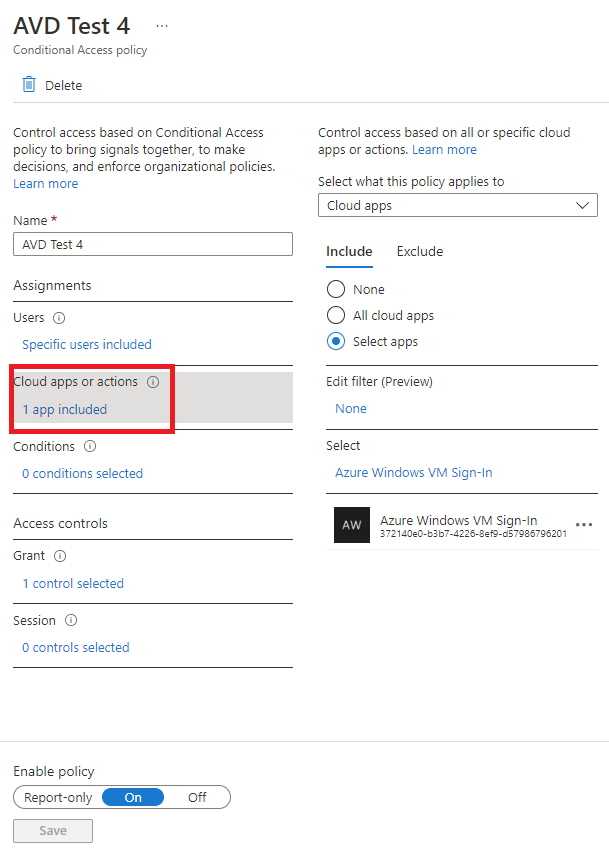The width and height of the screenshot is (609, 853).
Task: Click Azure Windows VM Sign-In link under Select
Action: coord(414,473)
